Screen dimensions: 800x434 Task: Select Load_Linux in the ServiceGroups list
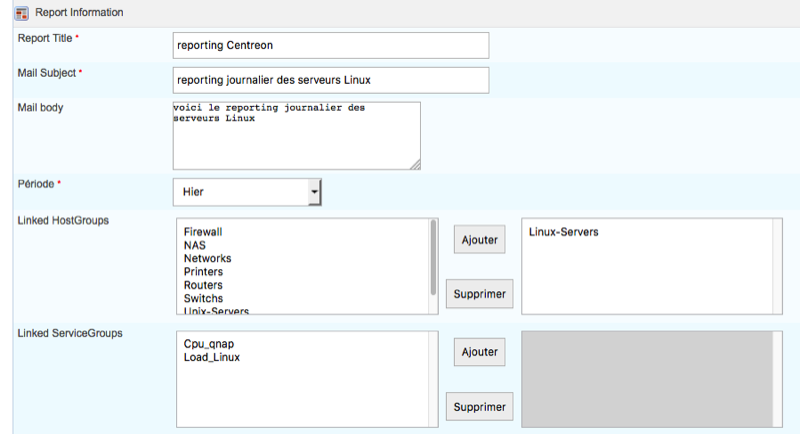coord(212,357)
